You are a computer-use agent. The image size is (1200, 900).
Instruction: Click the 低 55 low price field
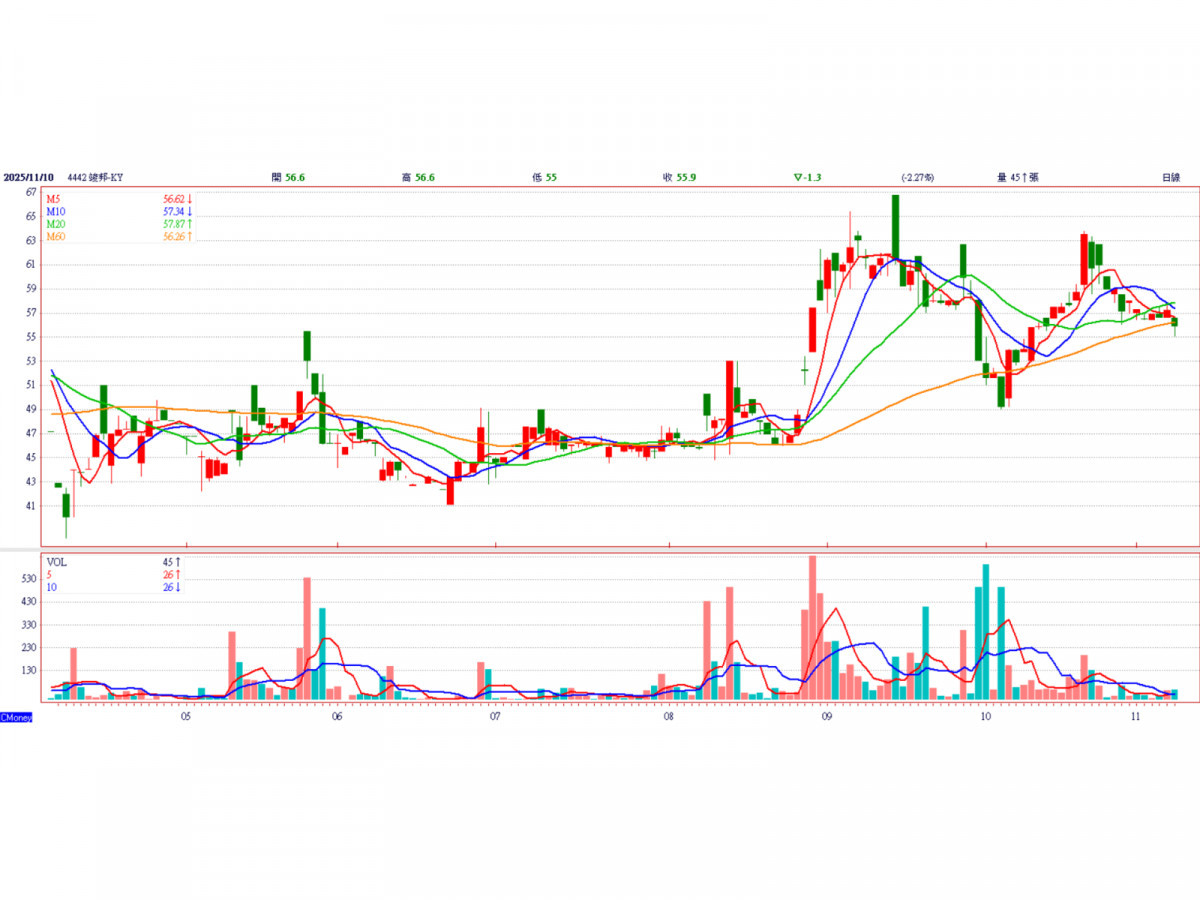point(545,177)
